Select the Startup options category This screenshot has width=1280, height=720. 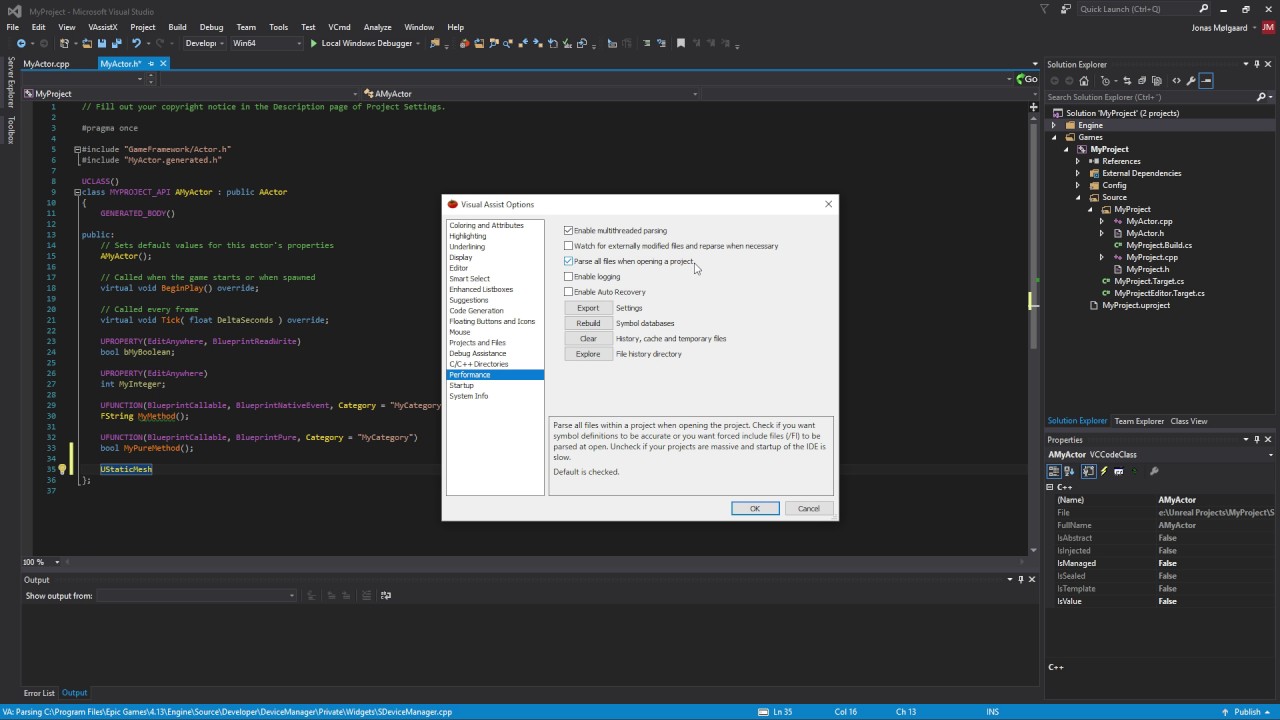461,386
